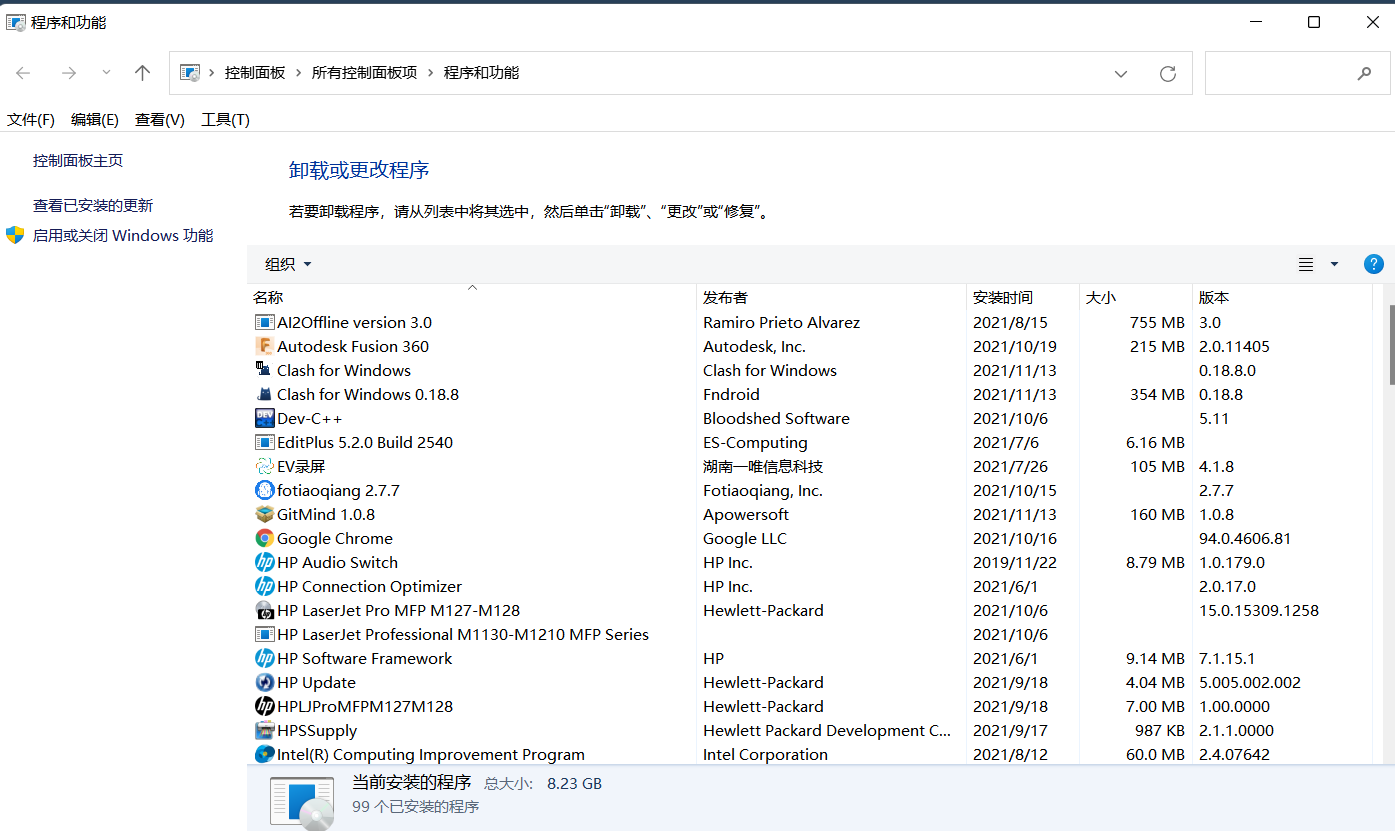The image size is (1395, 831).
Task: Expand the address bar history dropdown
Action: click(1121, 73)
